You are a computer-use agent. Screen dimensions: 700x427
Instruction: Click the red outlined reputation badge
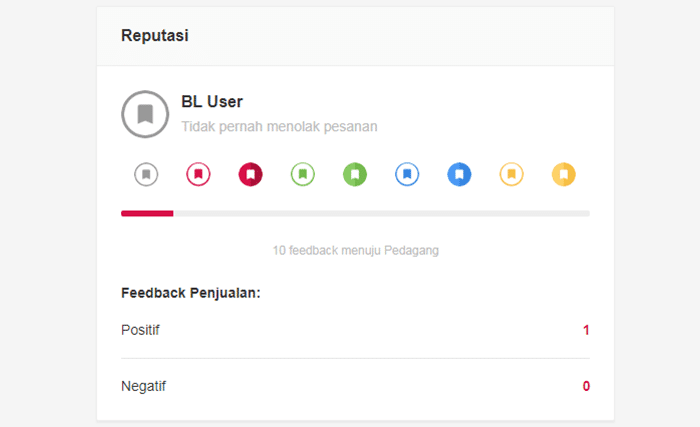[x=198, y=175]
